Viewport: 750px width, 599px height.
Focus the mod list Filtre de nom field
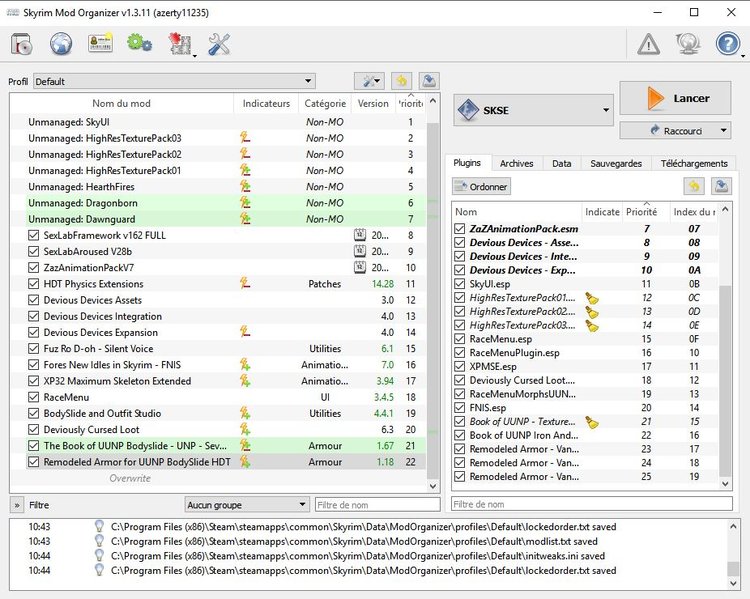click(x=378, y=505)
